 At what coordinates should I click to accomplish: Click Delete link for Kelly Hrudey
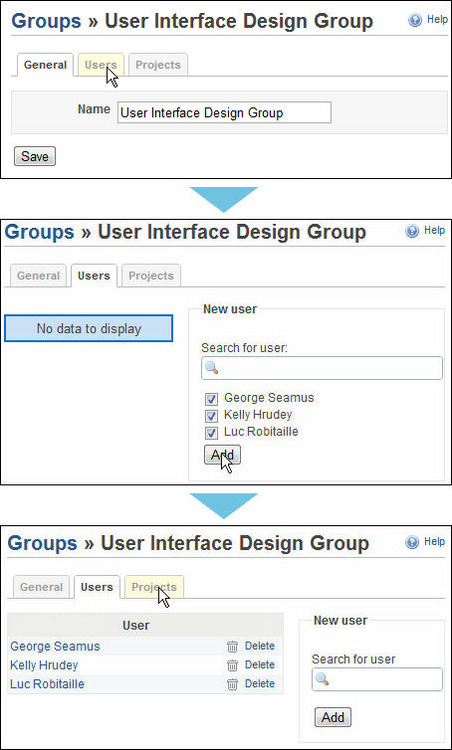click(x=260, y=665)
